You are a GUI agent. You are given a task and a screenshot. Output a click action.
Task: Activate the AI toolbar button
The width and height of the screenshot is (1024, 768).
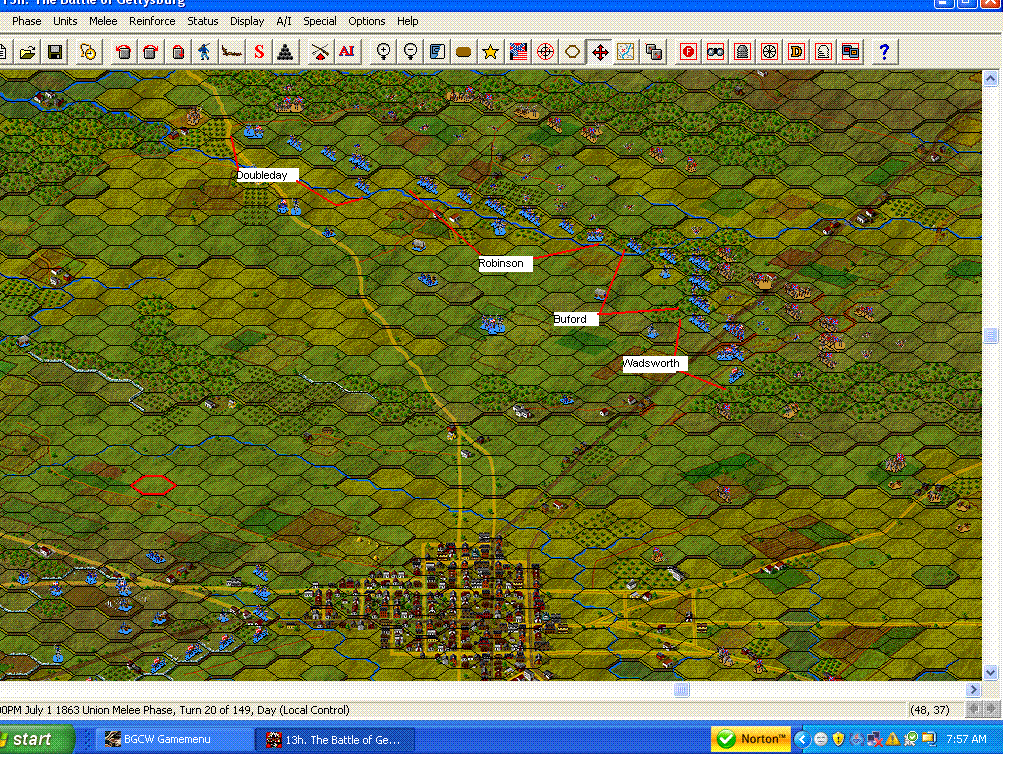point(347,52)
